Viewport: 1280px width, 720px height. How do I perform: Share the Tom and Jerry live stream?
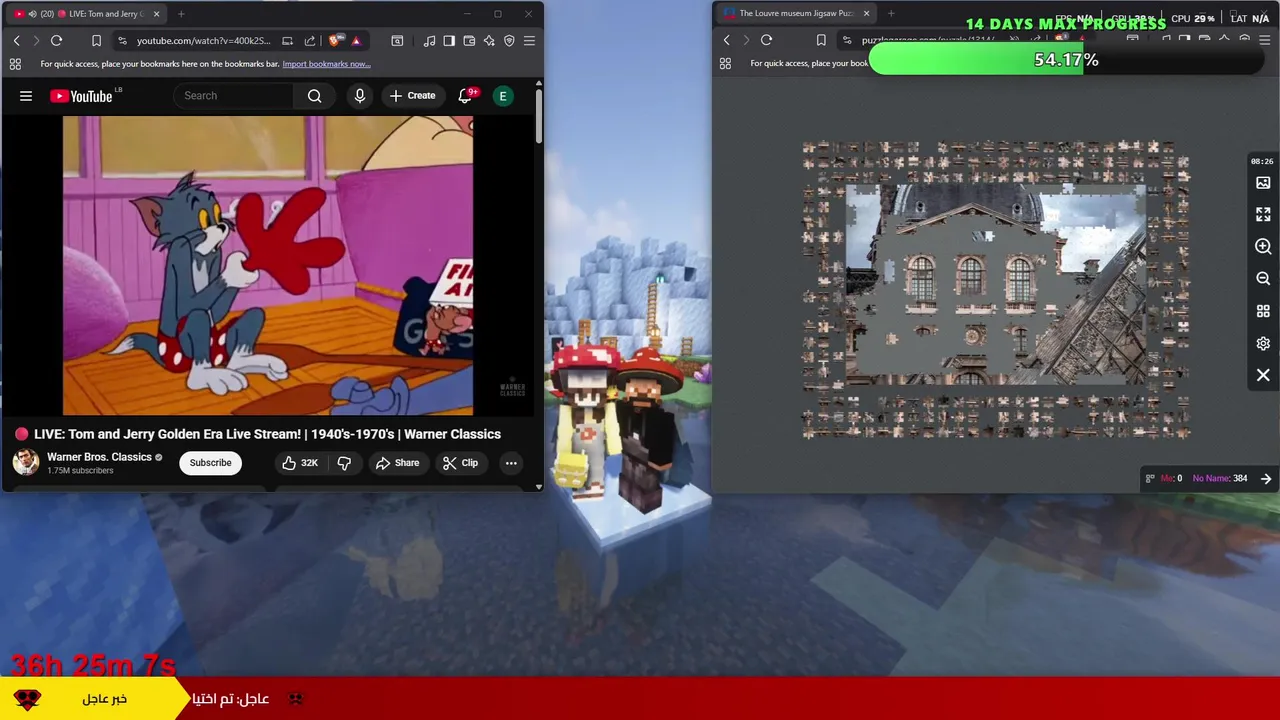[x=397, y=463]
